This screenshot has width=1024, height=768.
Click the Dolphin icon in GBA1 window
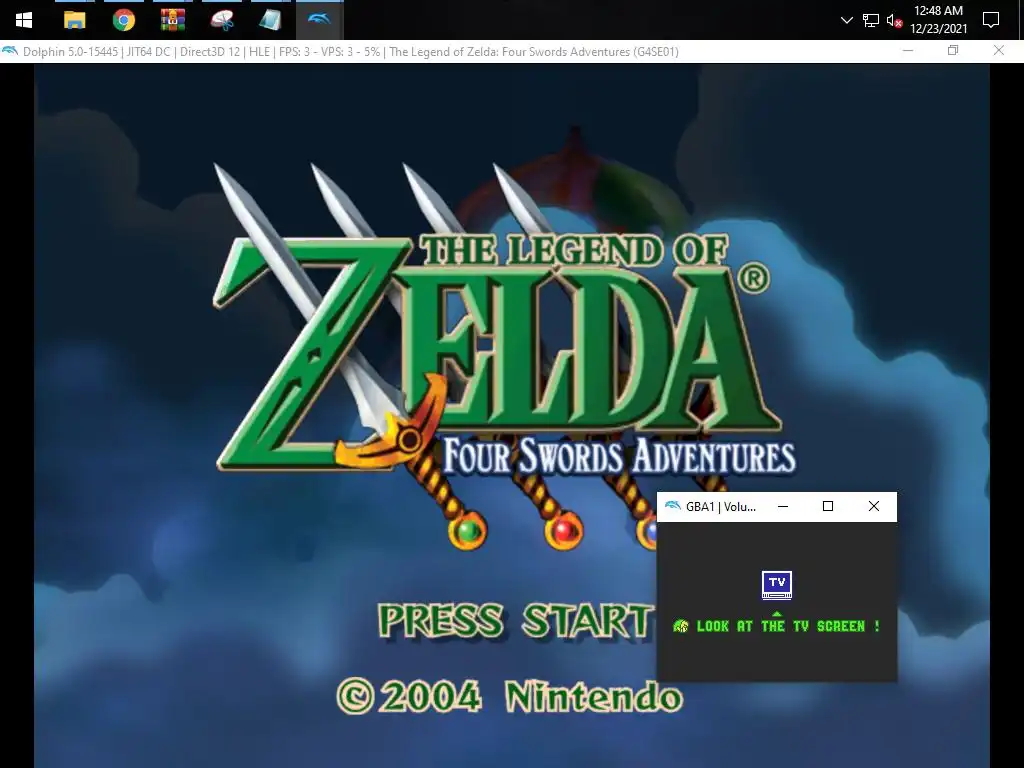click(672, 506)
